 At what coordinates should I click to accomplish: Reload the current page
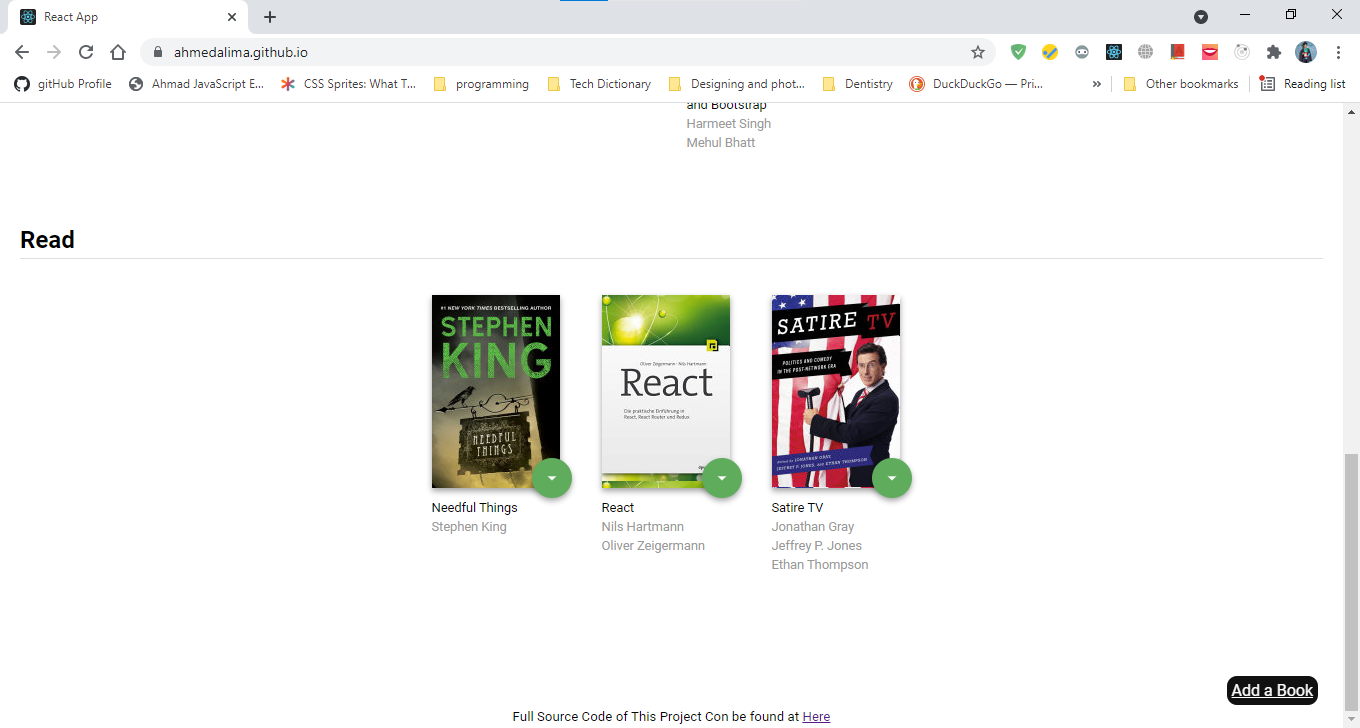tap(86, 52)
